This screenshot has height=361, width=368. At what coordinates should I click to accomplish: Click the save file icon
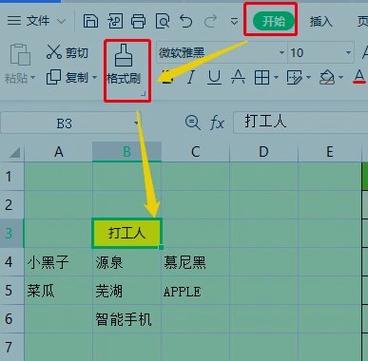tap(90, 22)
